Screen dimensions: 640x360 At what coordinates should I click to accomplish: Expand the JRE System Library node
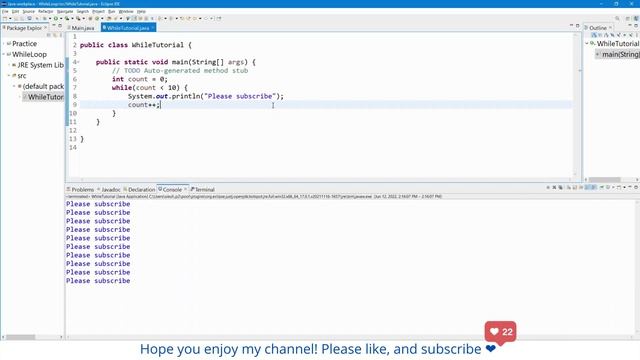pyautogui.click(x=9, y=65)
